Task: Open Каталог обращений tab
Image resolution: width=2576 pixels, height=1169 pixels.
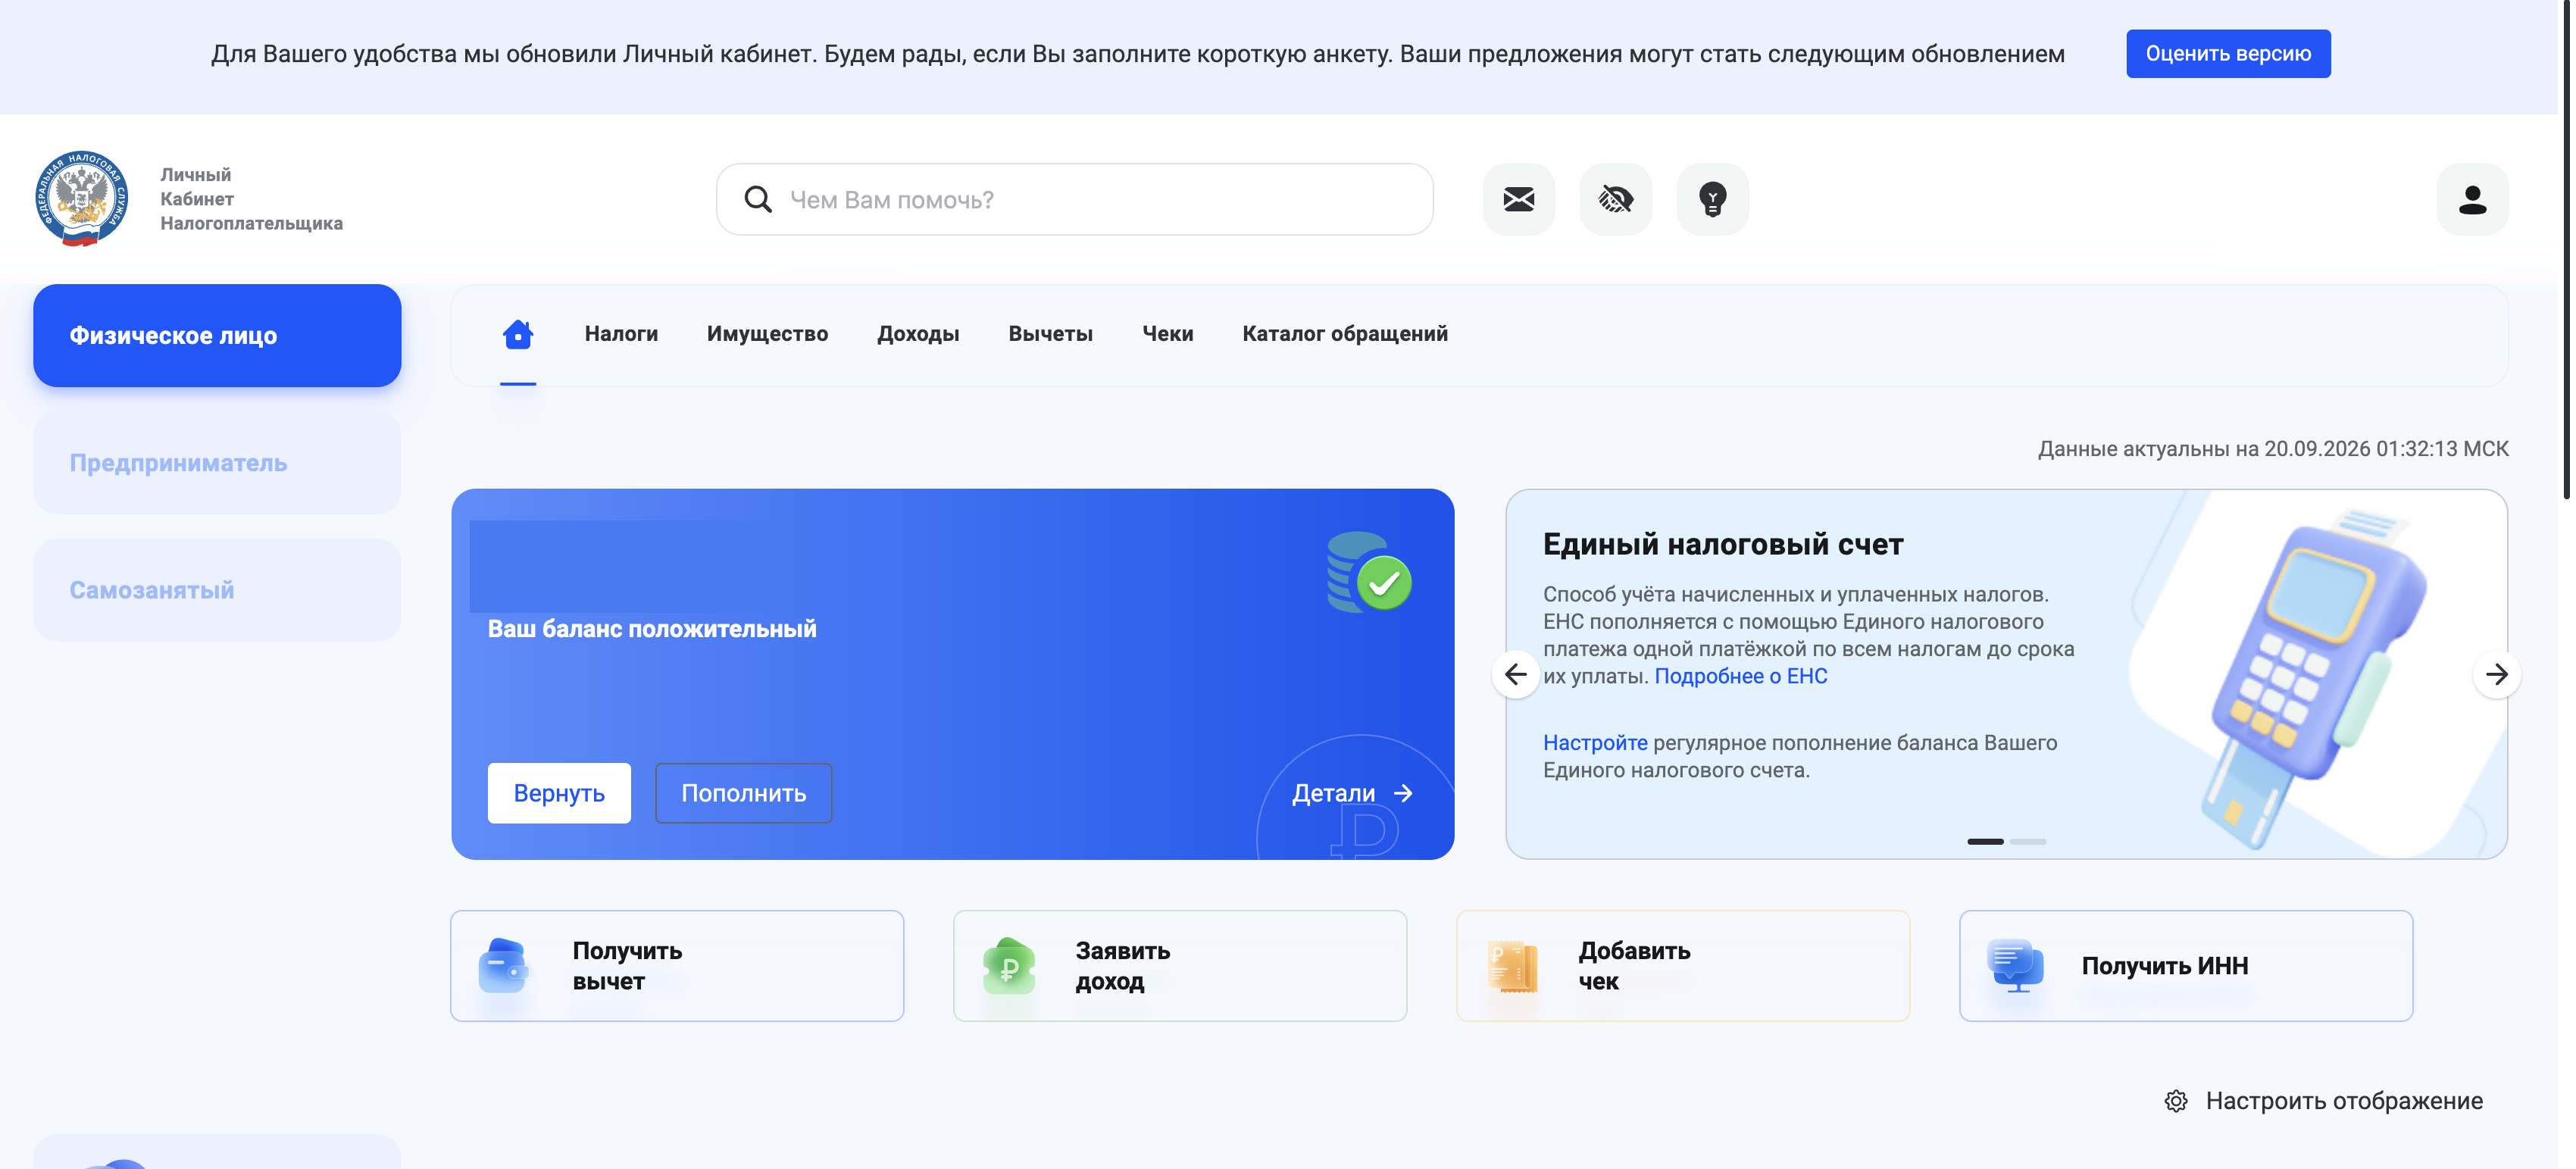Action: (1344, 334)
